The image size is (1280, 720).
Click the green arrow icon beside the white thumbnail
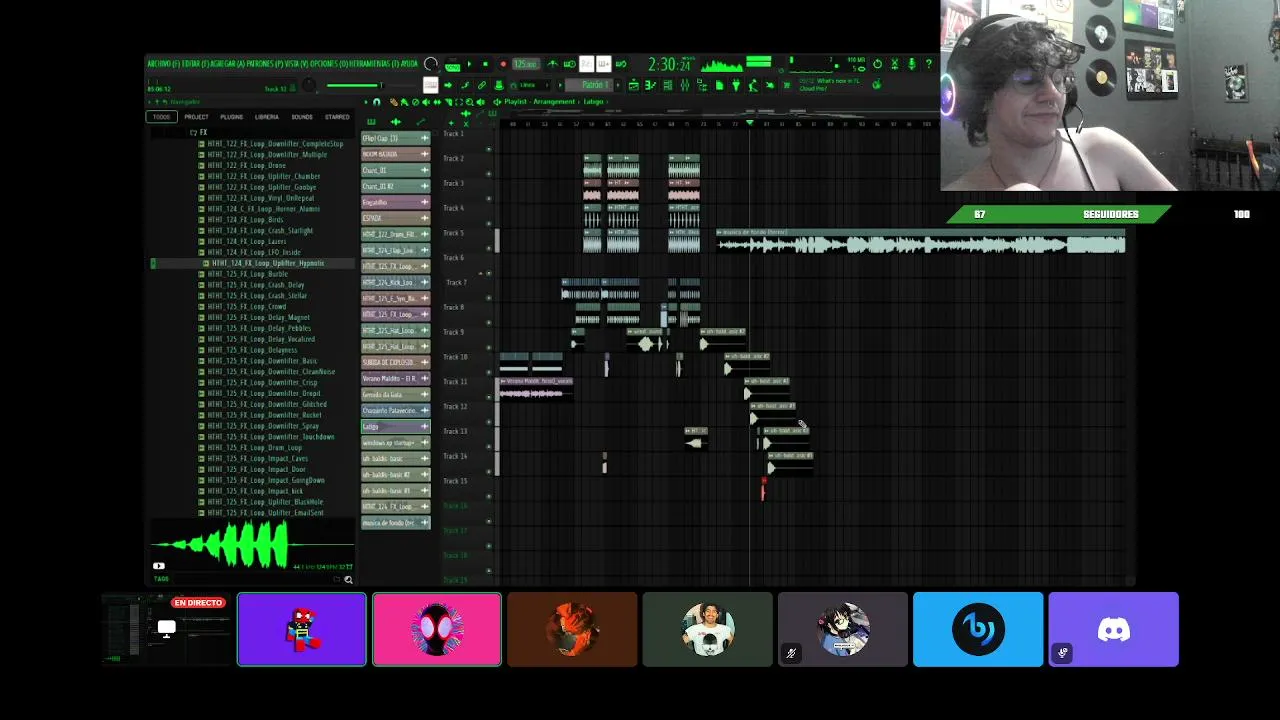(448, 85)
